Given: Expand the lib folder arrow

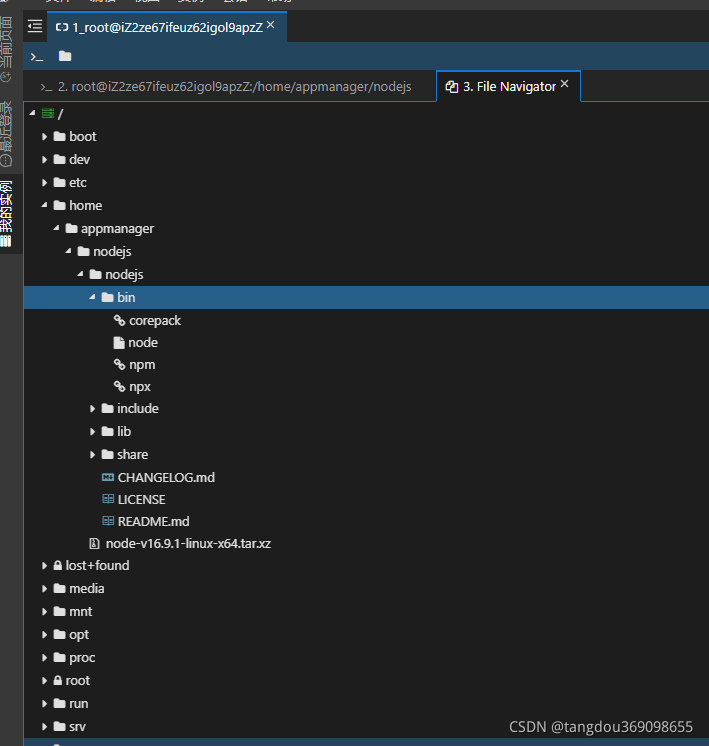Looking at the screenshot, I should click(x=92, y=432).
